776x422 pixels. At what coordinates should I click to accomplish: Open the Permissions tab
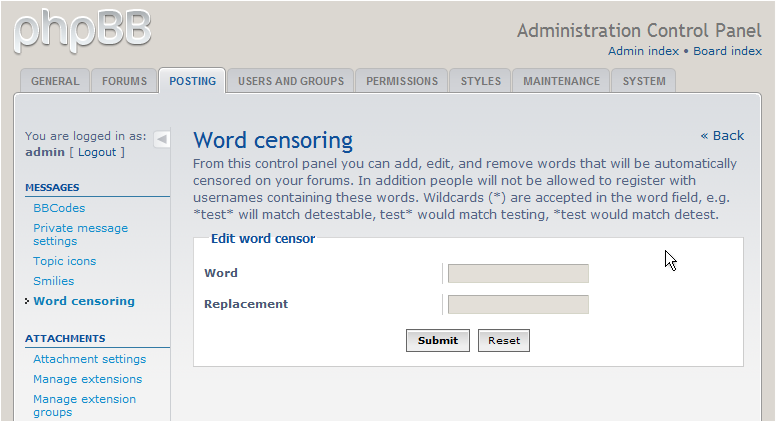coord(402,81)
